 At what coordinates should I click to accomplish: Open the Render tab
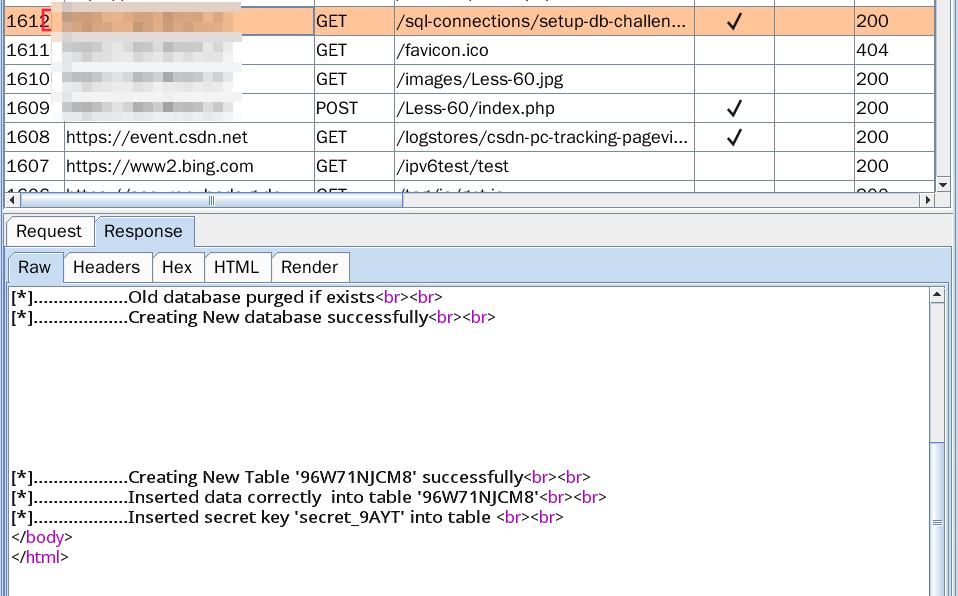[x=310, y=268]
